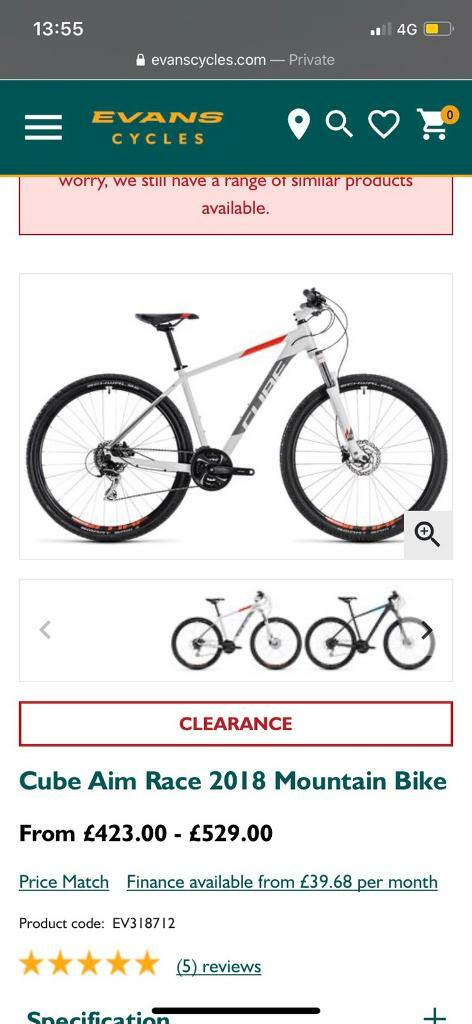Click the CLEARANCE banner button
This screenshot has height=1024, width=472.
(236, 724)
